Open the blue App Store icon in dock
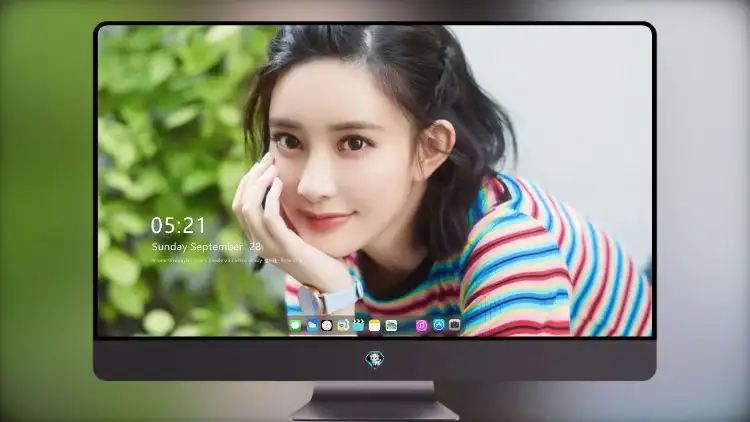This screenshot has width=750, height=422. tap(439, 325)
